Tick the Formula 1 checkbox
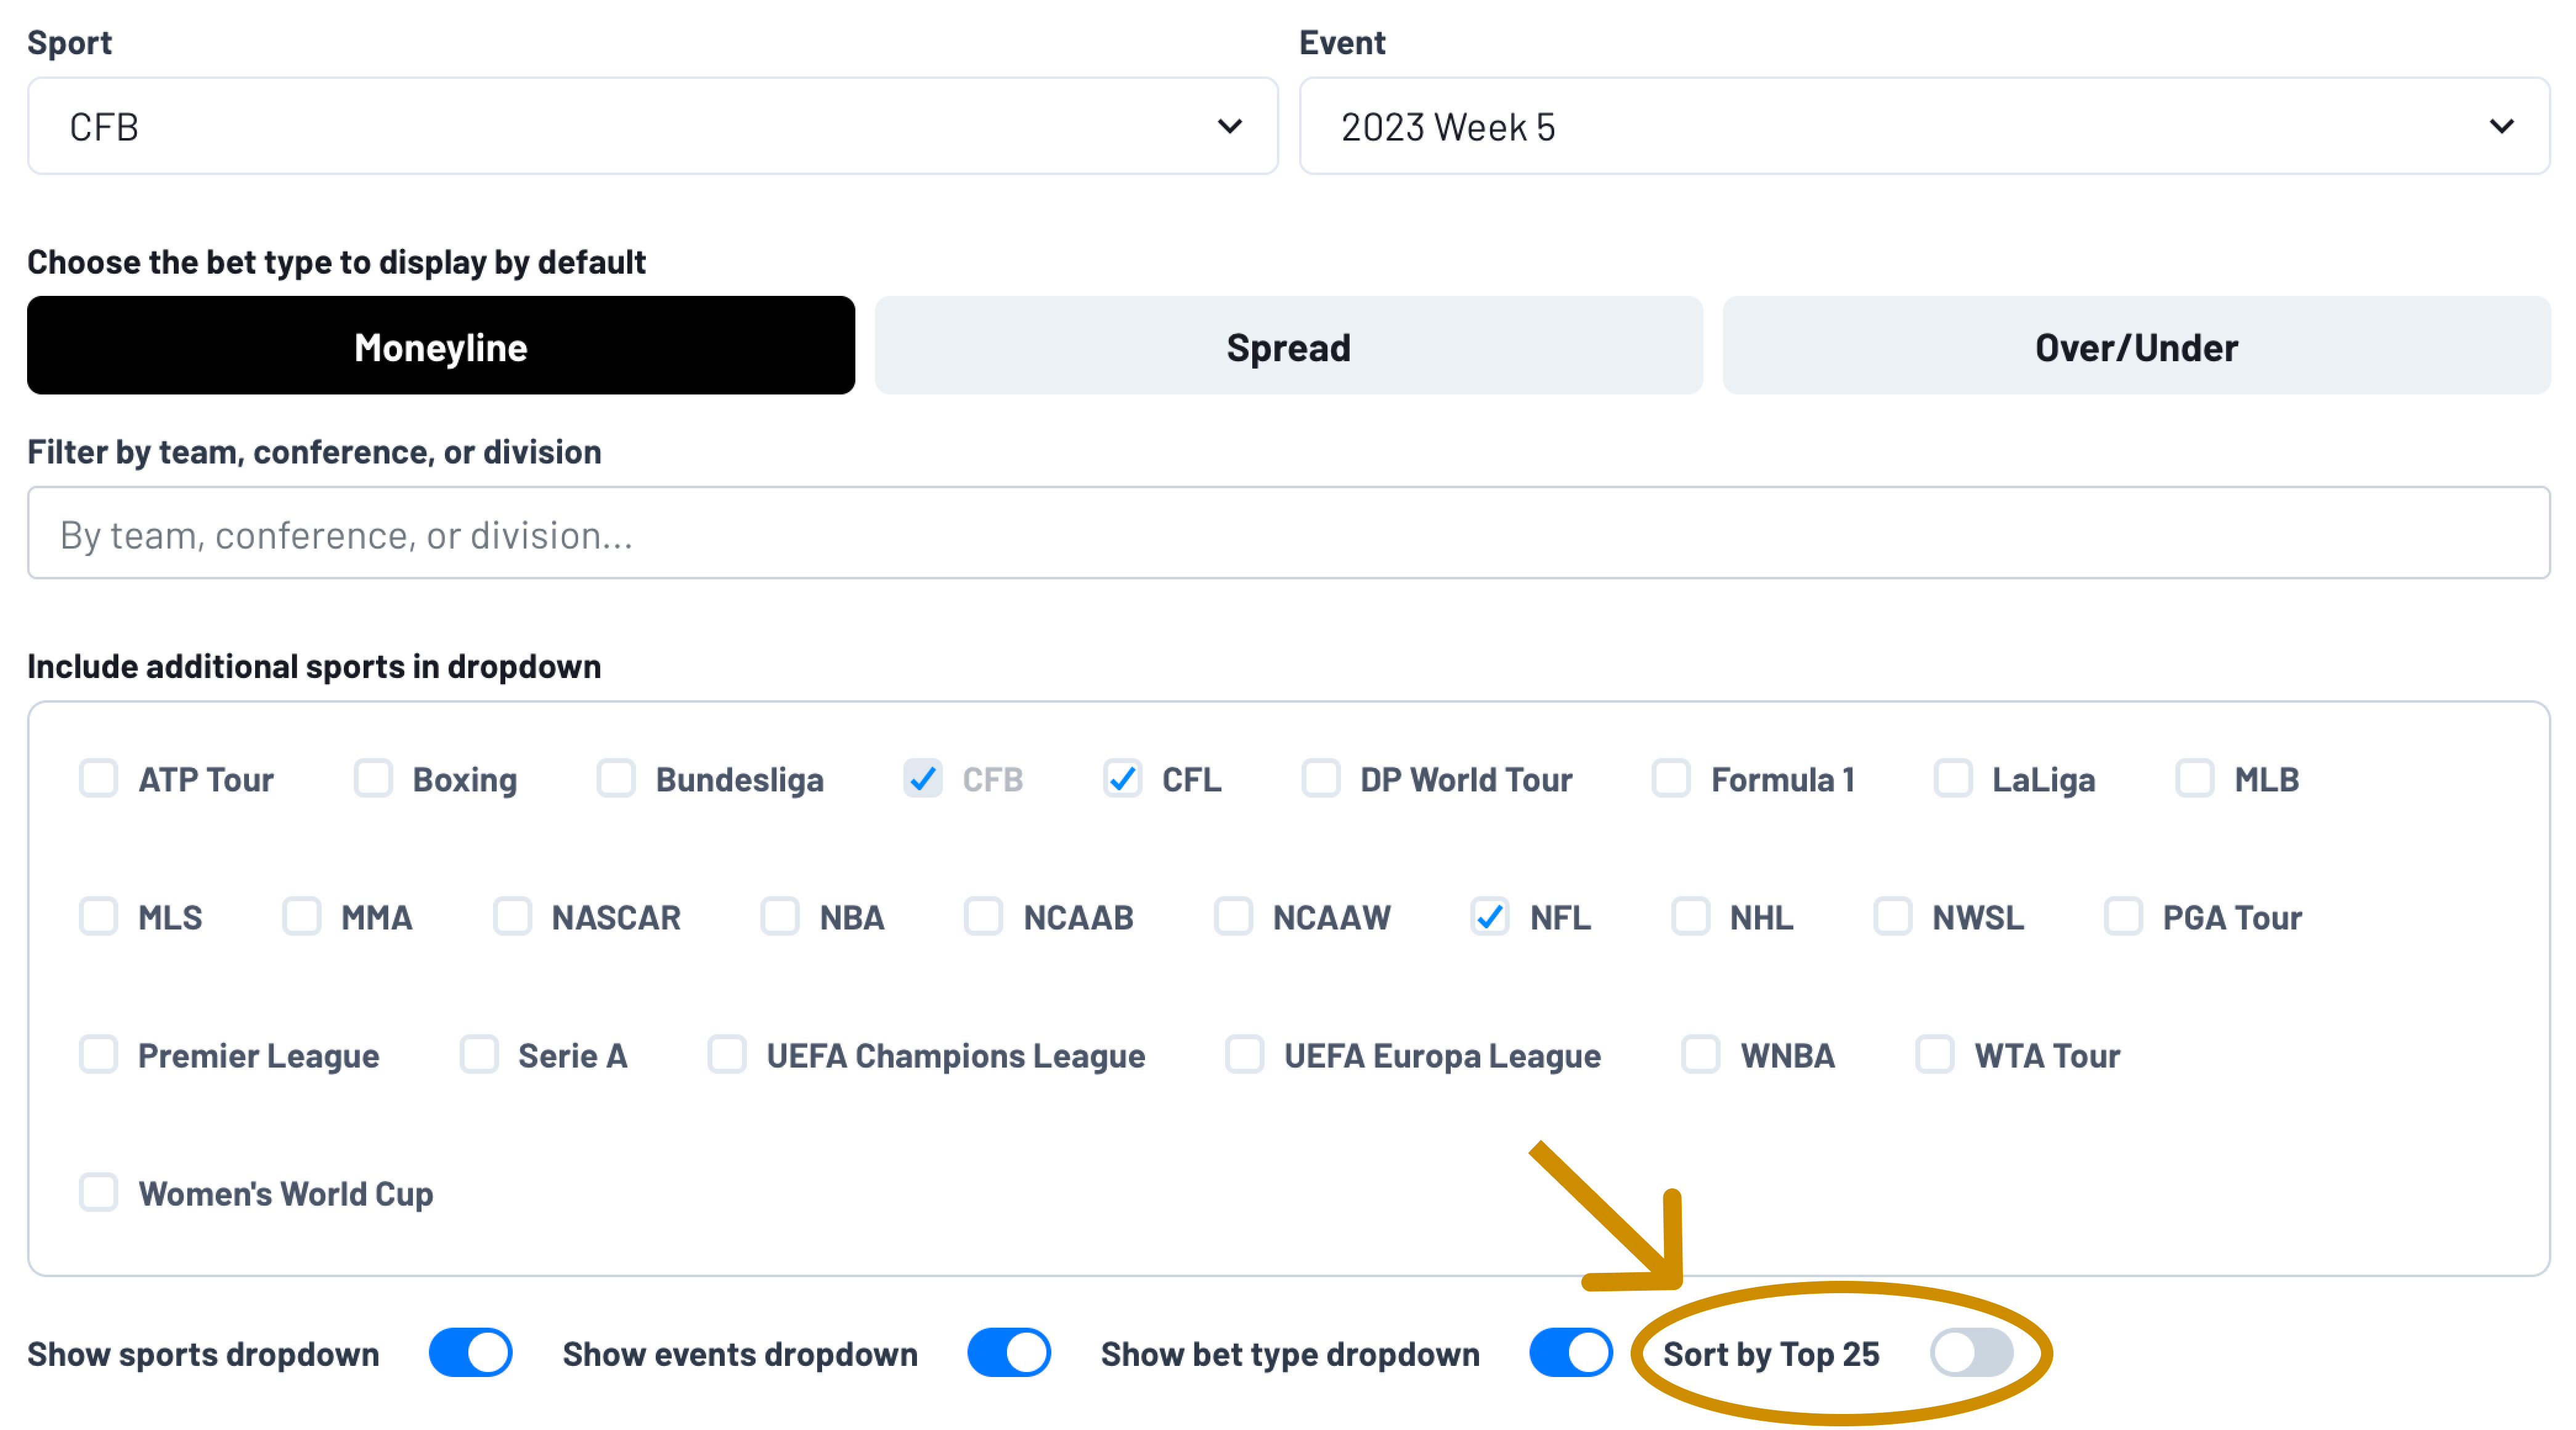Screen dimensions: 2576x1430 (1671, 778)
